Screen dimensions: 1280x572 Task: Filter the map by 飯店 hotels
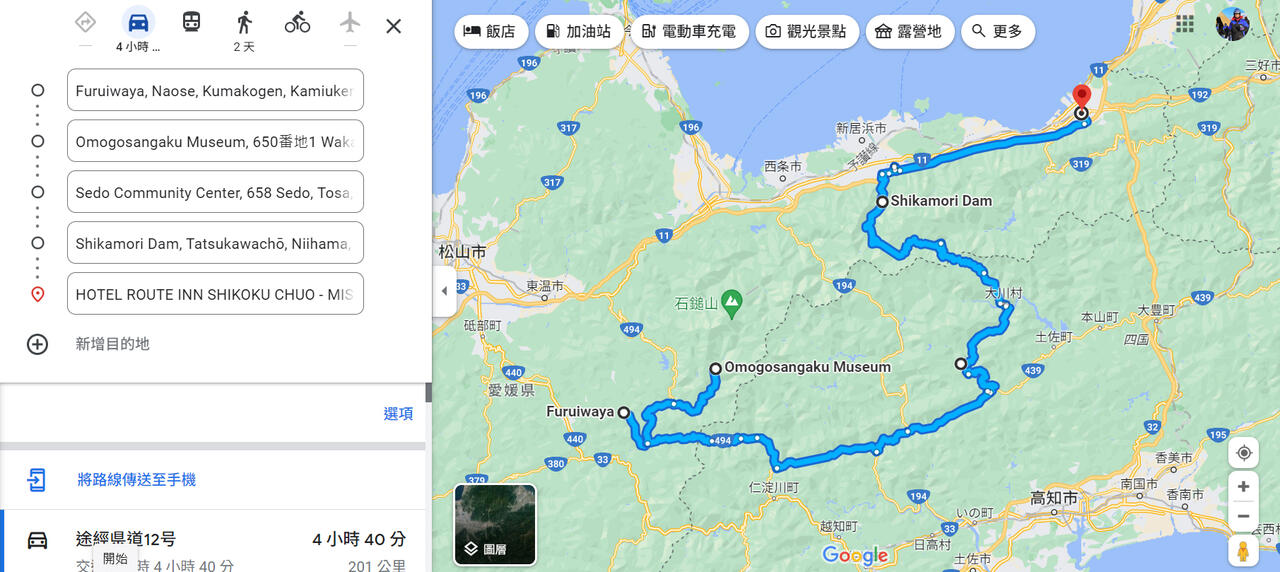(x=491, y=31)
